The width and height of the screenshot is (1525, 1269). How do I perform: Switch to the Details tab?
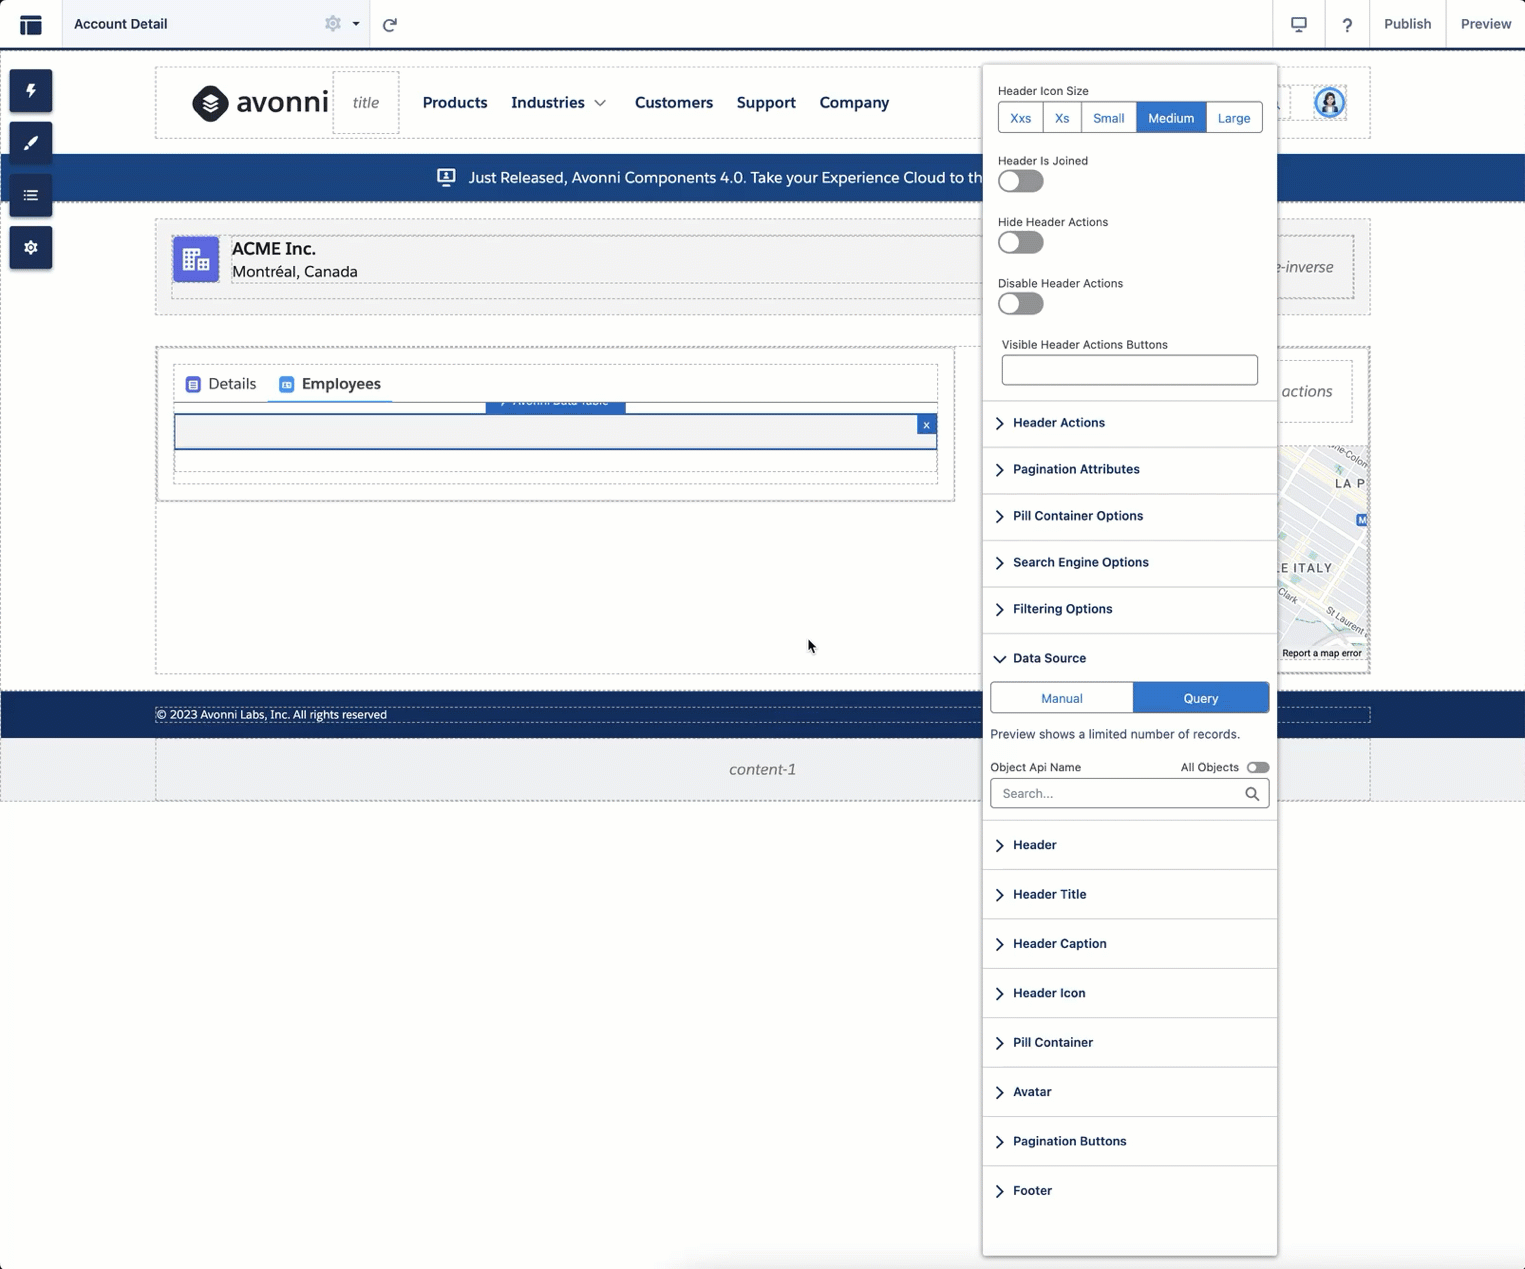point(221,384)
